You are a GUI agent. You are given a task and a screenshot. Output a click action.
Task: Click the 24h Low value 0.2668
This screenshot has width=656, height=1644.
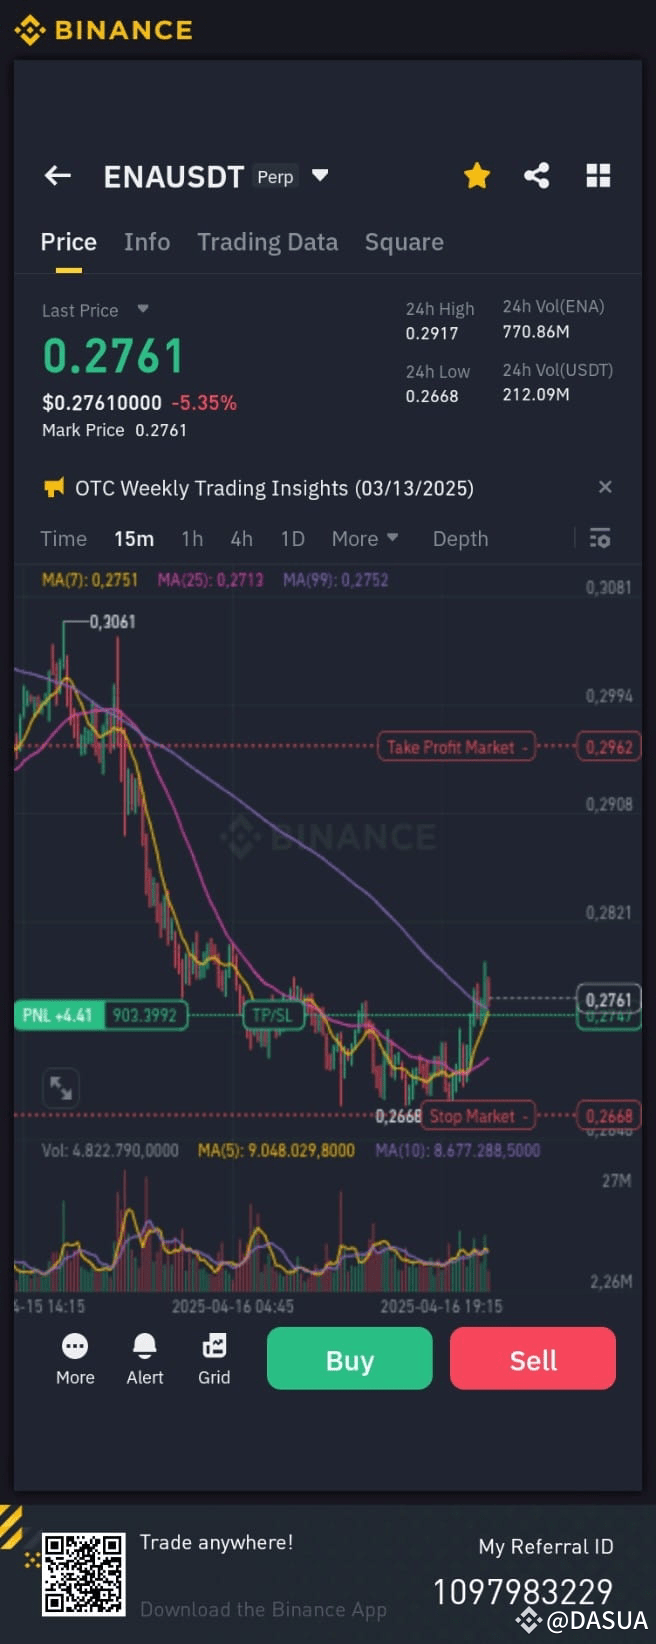[x=432, y=396]
